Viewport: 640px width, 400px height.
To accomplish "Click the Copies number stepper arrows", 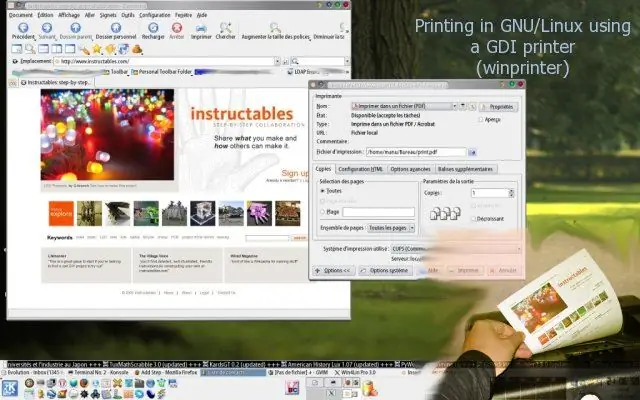I will pyautogui.click(x=511, y=193).
